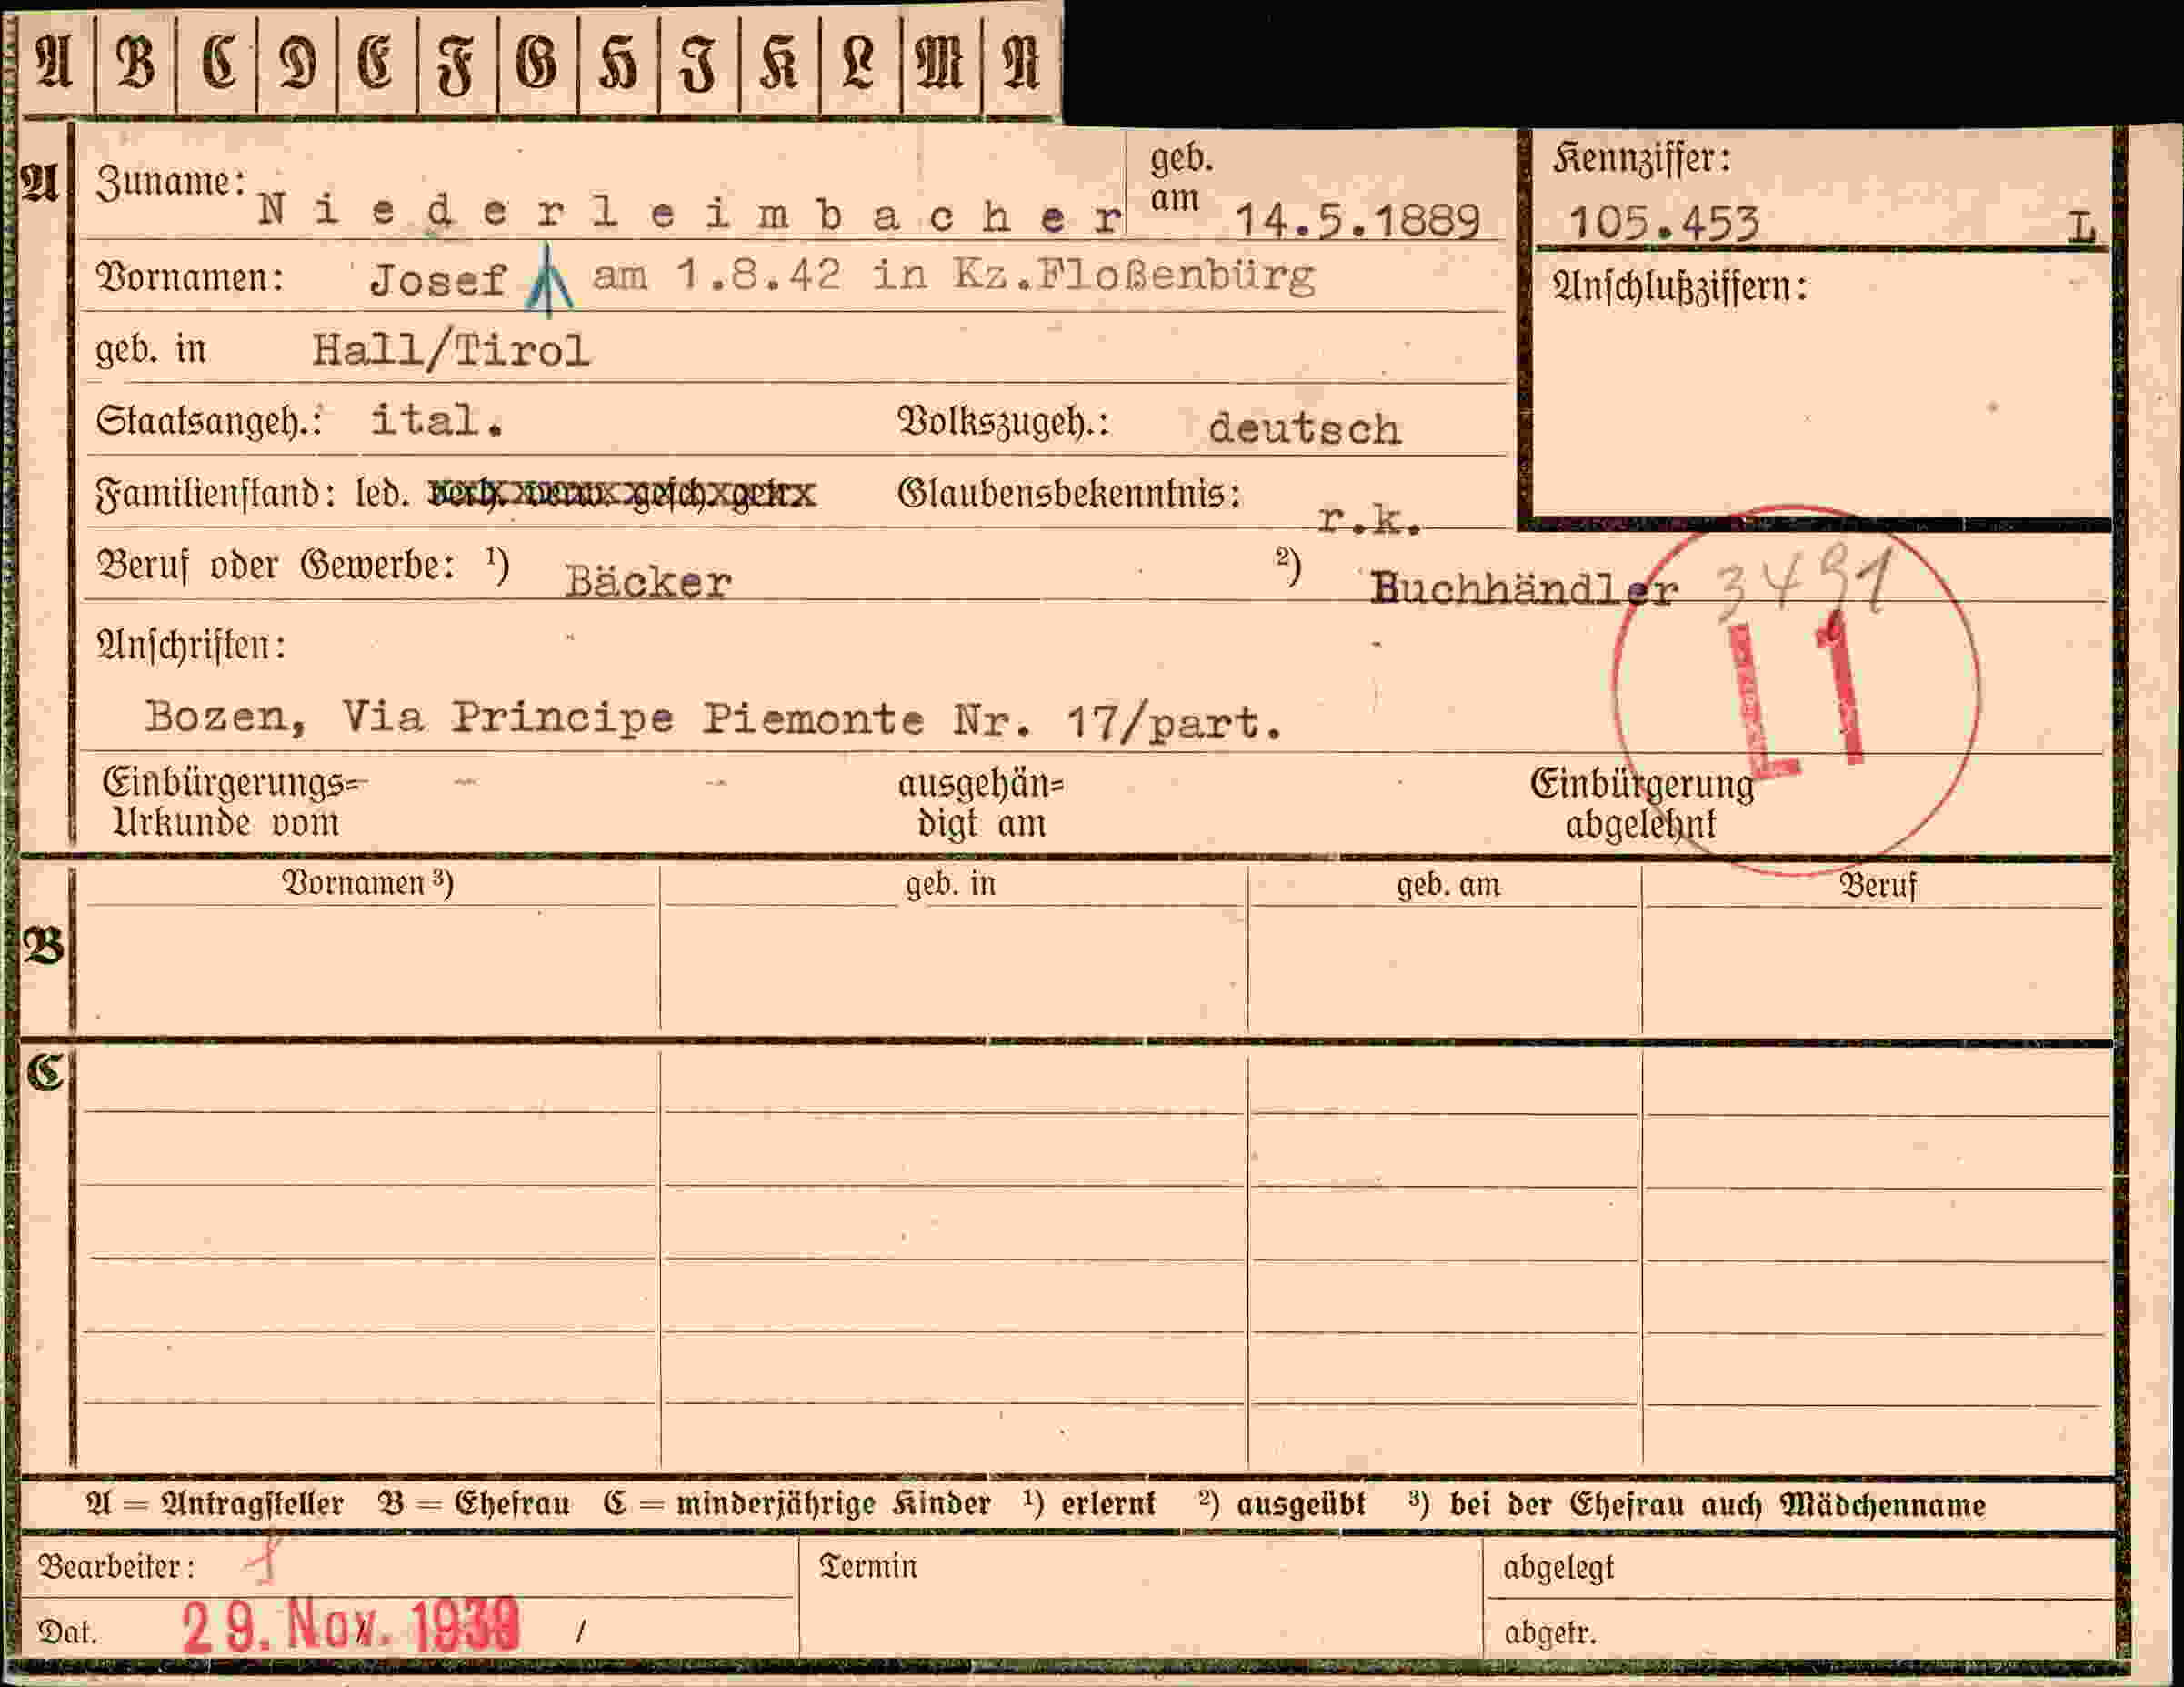This screenshot has width=2184, height=1687.
Task: Click the "Beruf" column header in section B
Action: (1878, 886)
